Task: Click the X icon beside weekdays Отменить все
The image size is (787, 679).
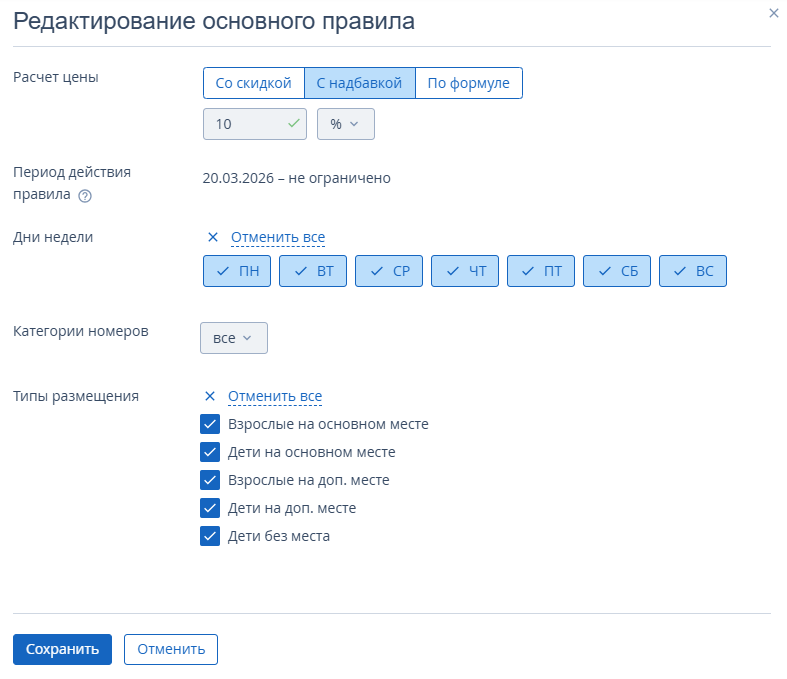Action: tap(212, 237)
